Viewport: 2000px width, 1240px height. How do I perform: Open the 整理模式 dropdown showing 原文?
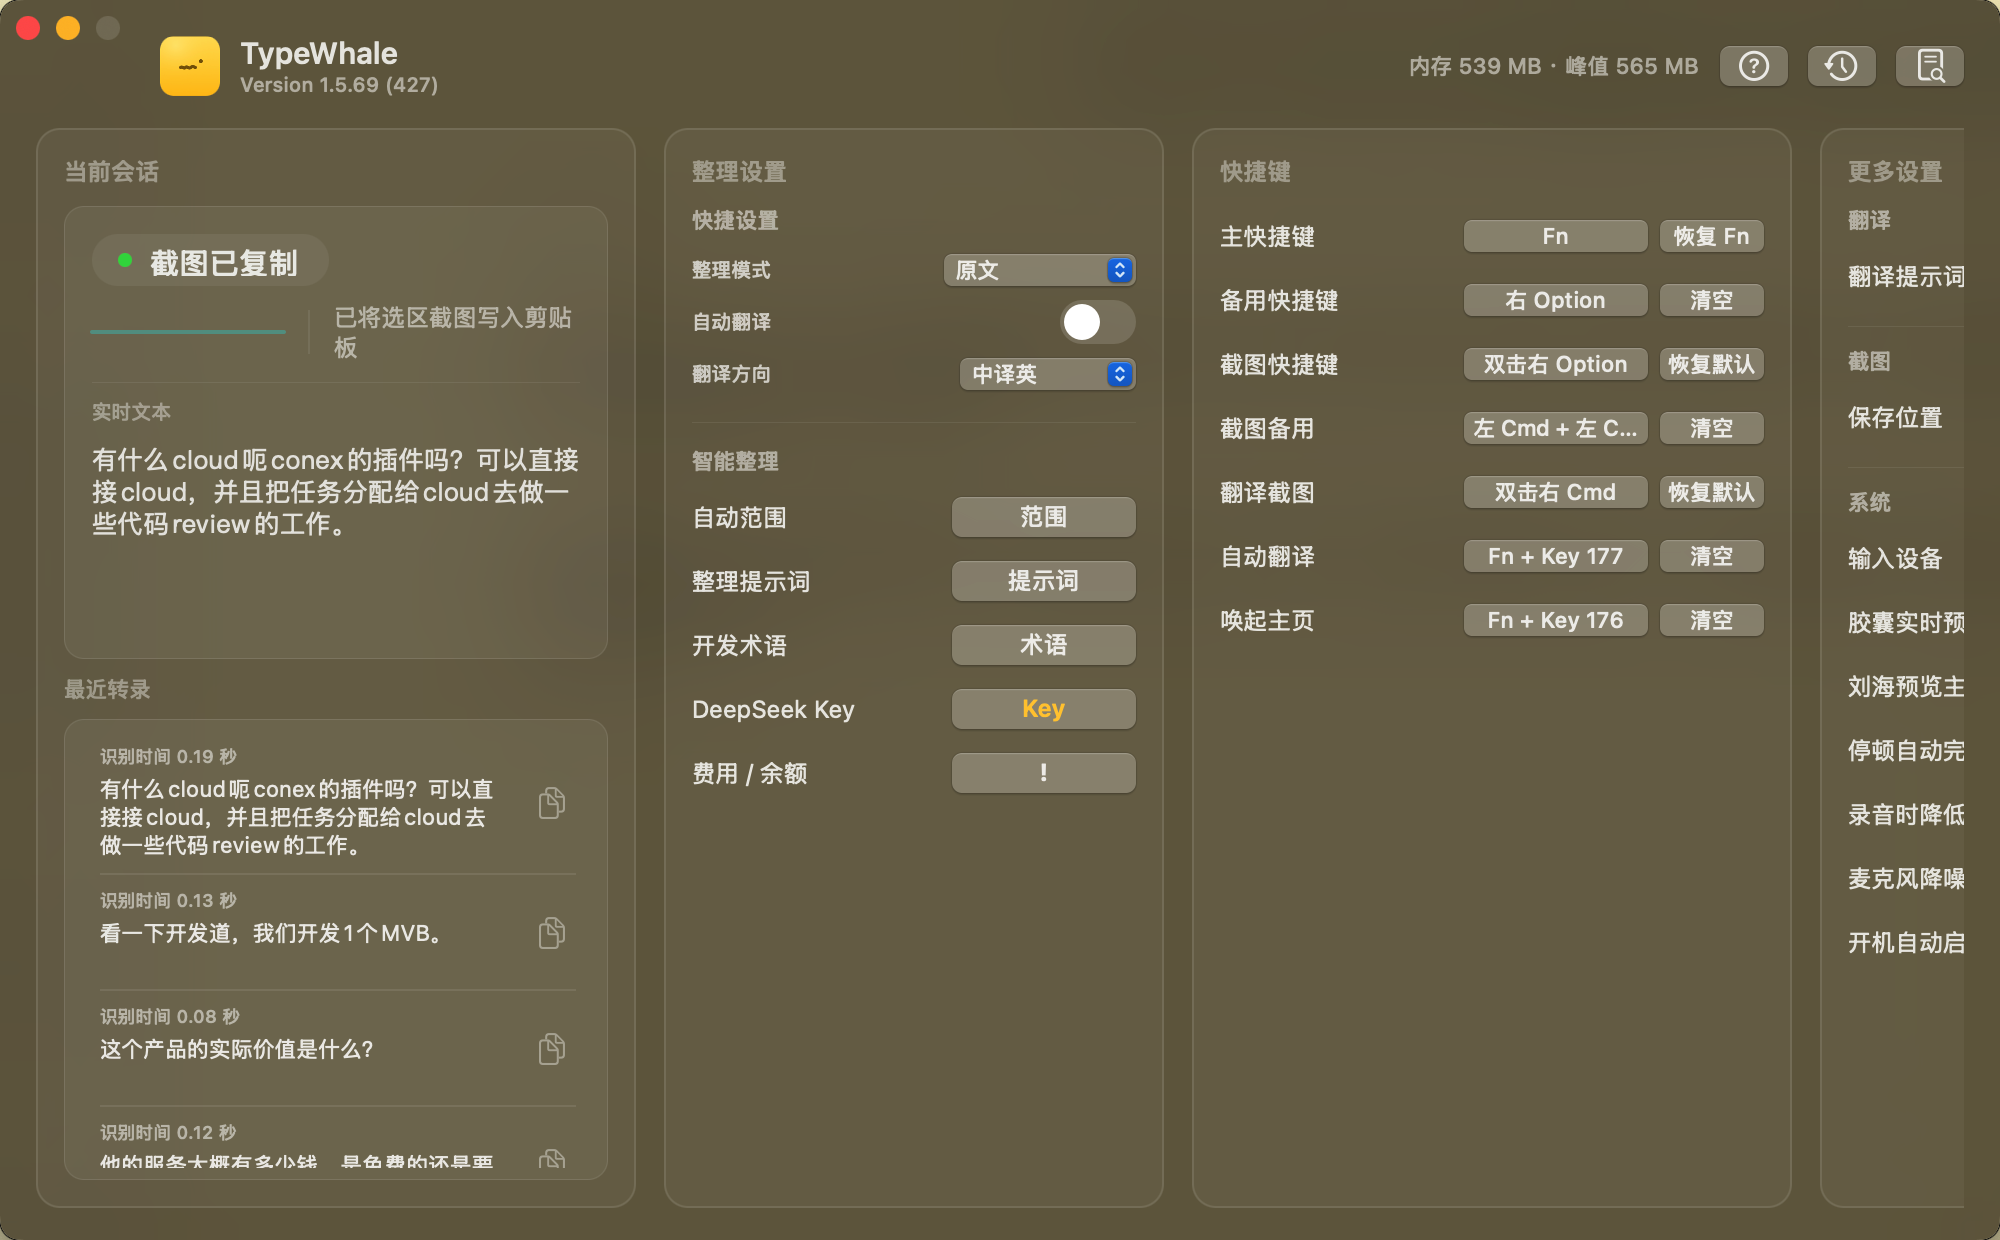point(1039,270)
